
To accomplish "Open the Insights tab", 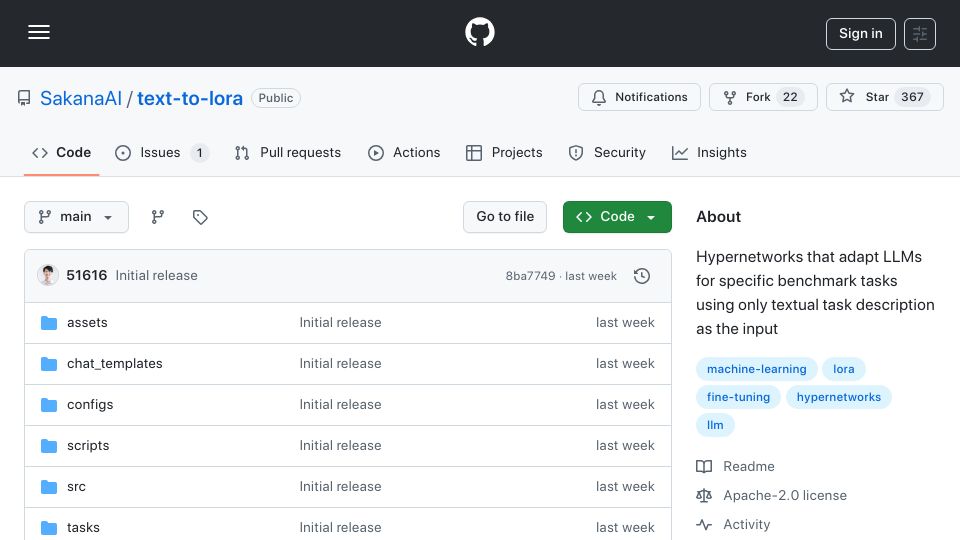I will [709, 152].
